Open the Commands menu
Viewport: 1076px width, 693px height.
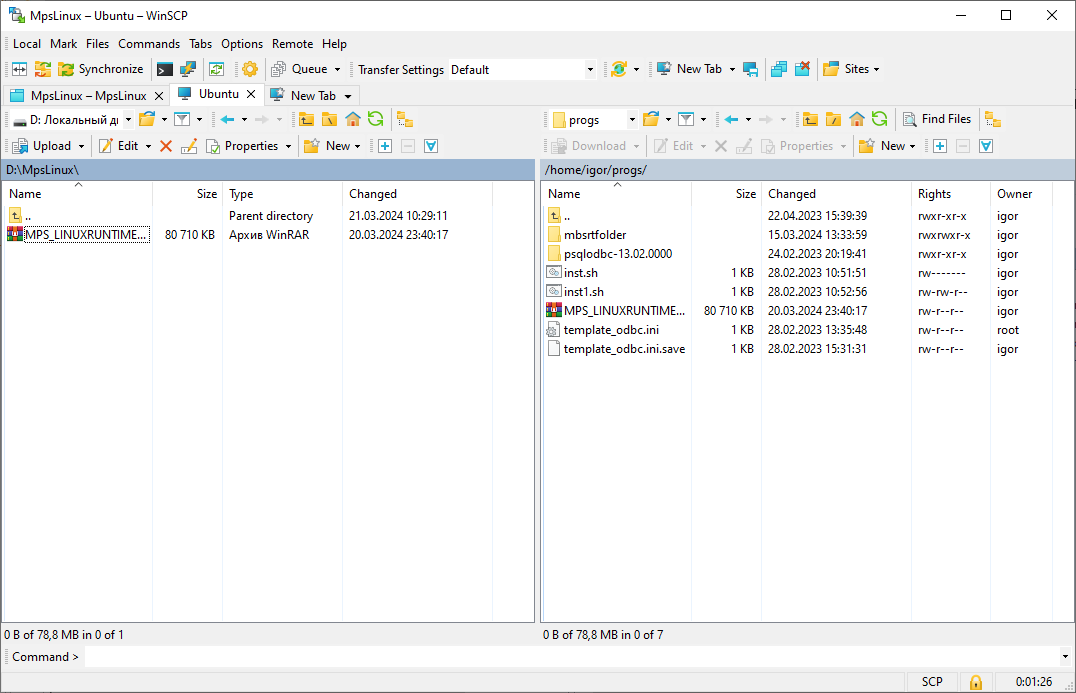(149, 44)
